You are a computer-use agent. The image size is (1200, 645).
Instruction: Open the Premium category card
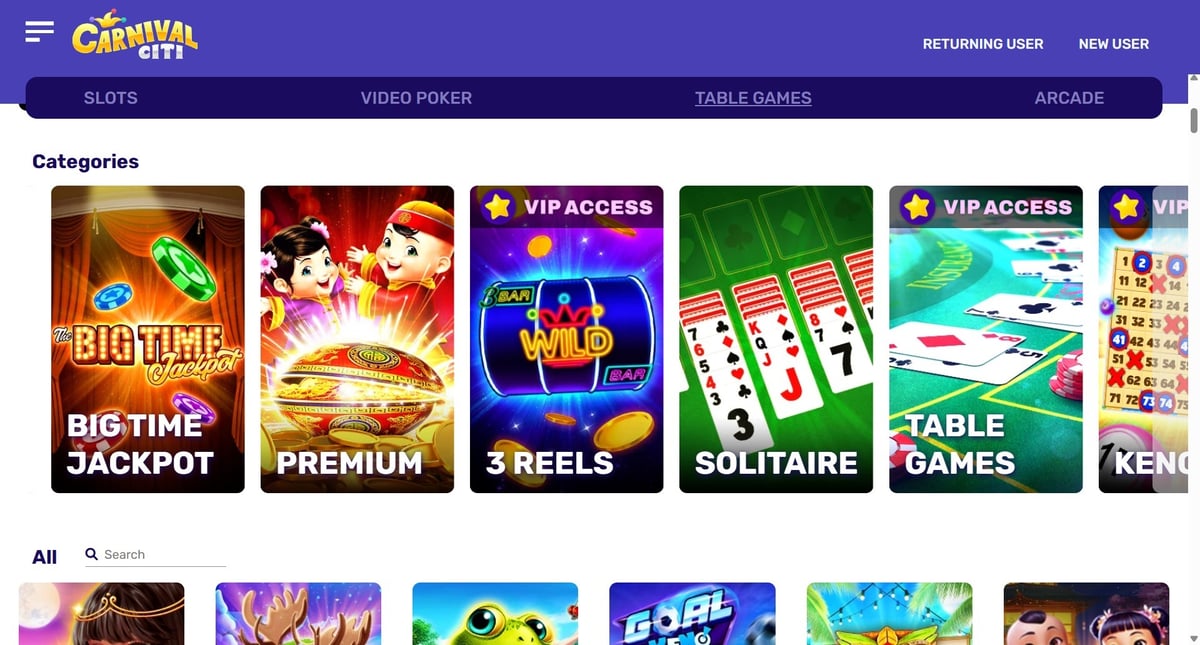pos(357,339)
